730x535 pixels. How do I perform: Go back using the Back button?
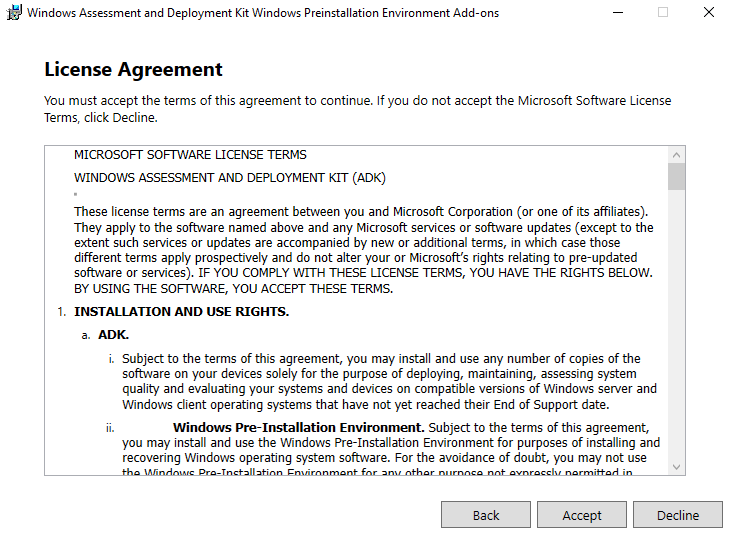[x=486, y=515]
